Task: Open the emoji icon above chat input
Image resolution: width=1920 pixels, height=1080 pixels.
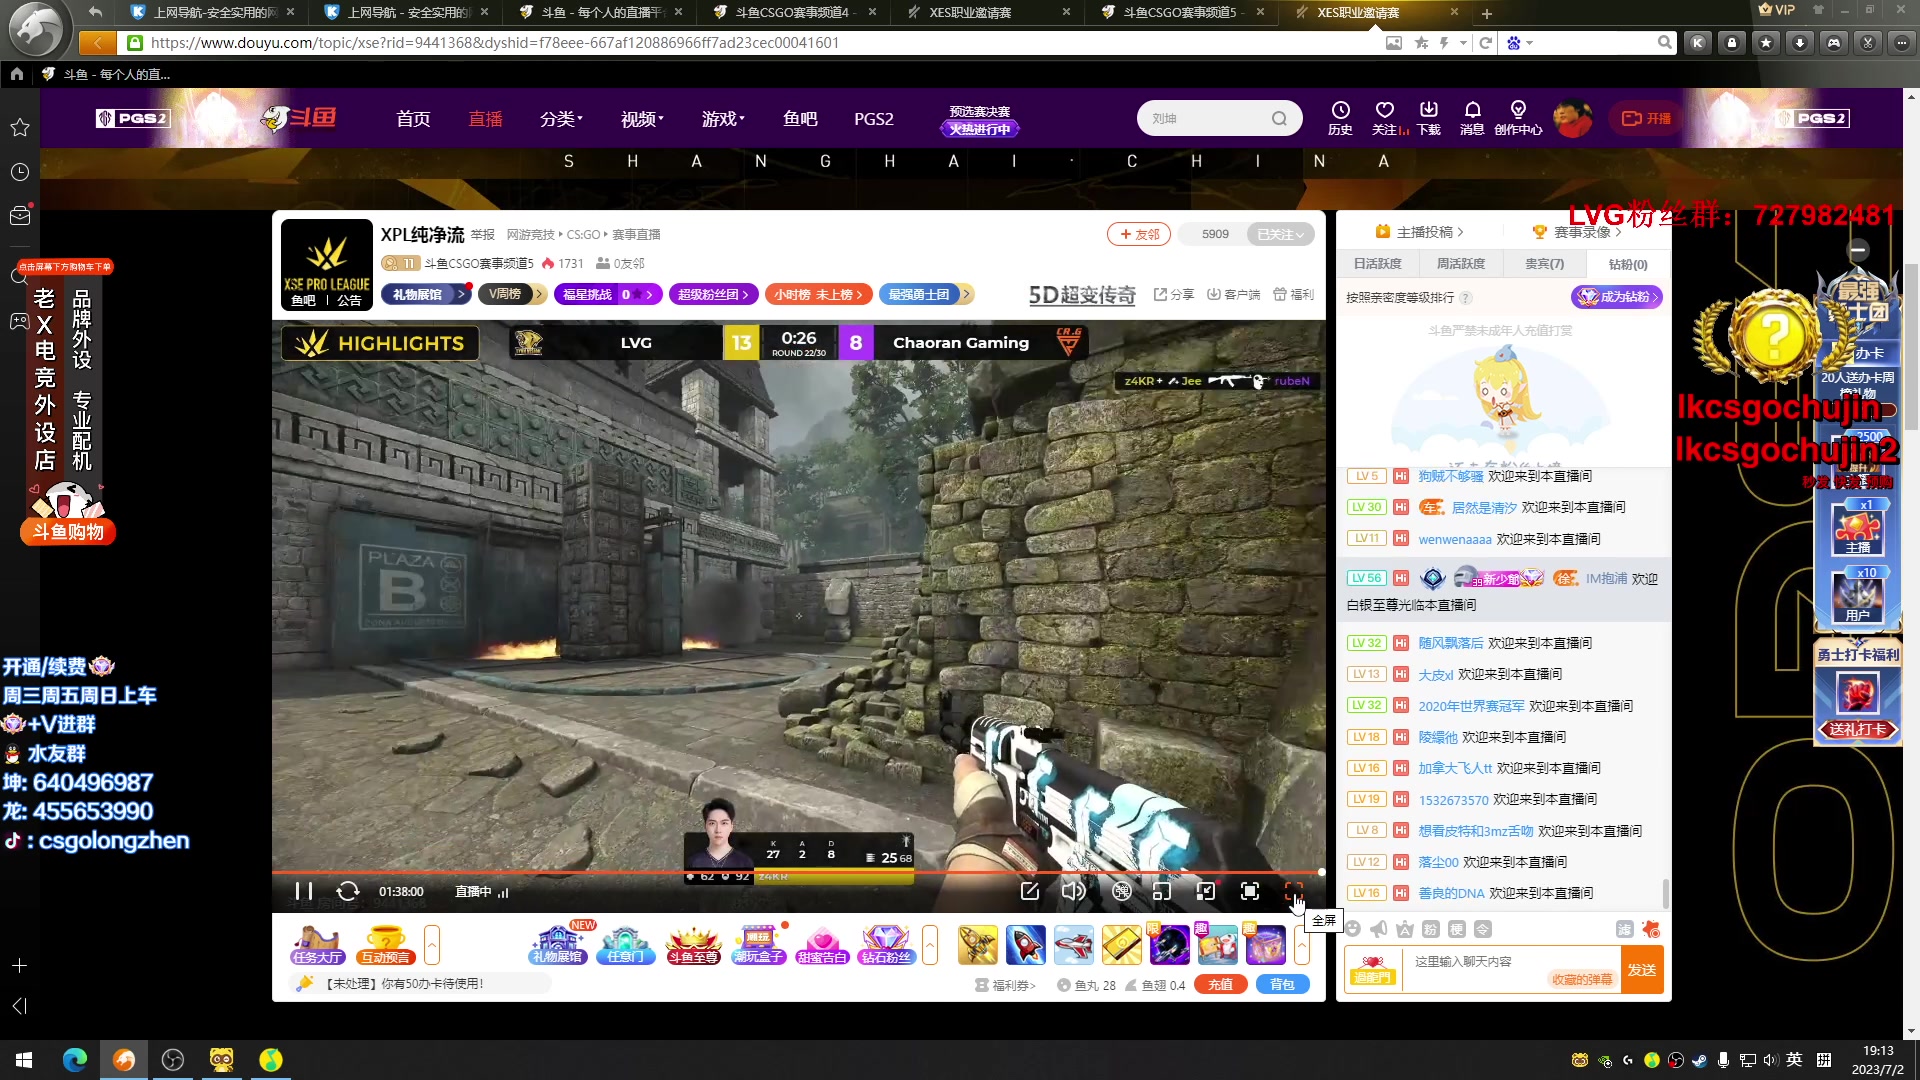Action: click(x=1353, y=929)
